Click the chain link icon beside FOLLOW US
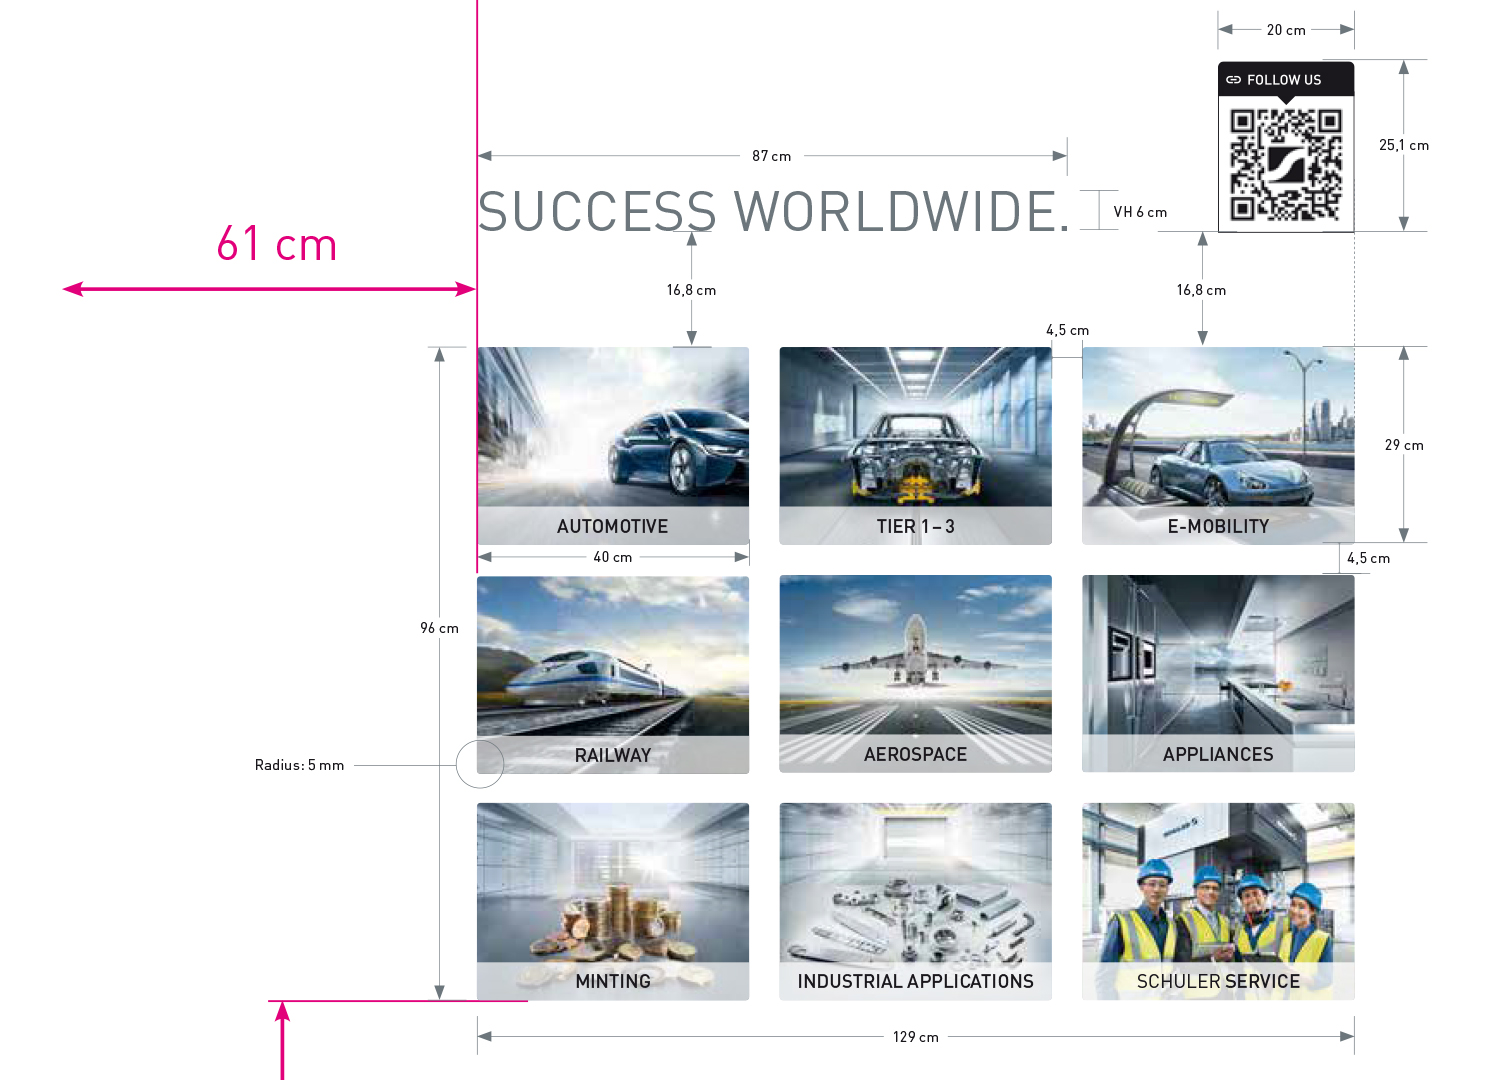 coord(1233,80)
